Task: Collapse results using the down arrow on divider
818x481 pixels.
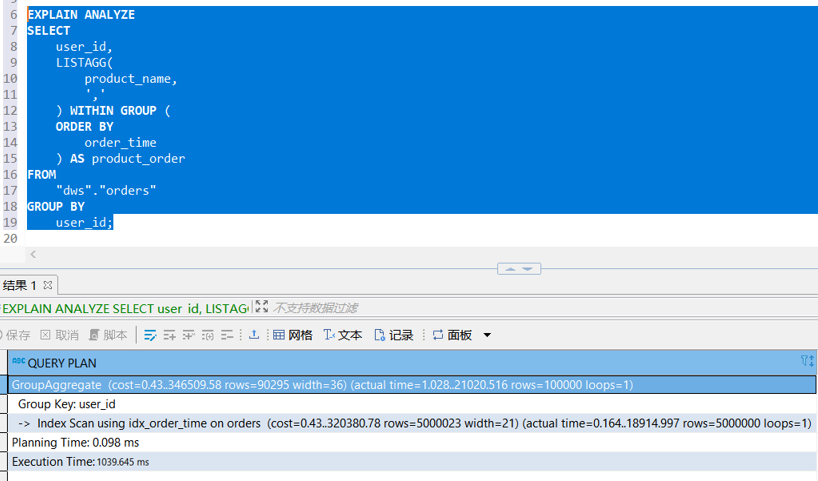Action: click(x=530, y=269)
